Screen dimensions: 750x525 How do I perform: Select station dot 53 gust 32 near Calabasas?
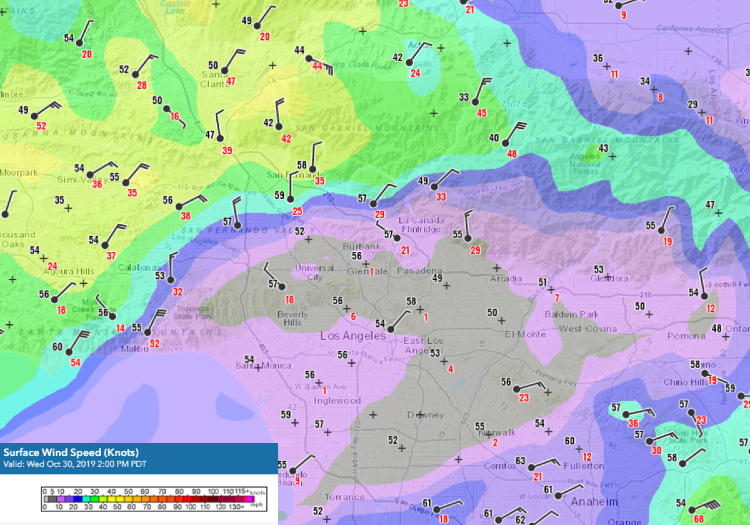coord(171,280)
